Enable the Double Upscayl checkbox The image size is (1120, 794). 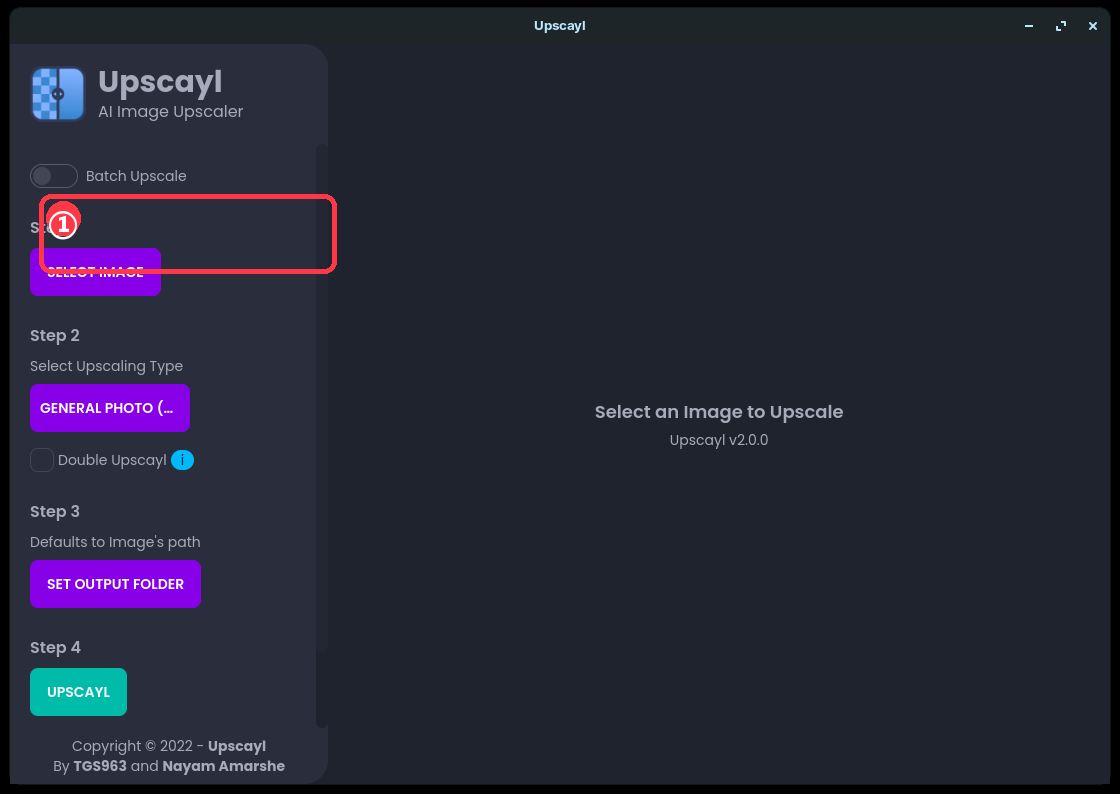coord(41,460)
